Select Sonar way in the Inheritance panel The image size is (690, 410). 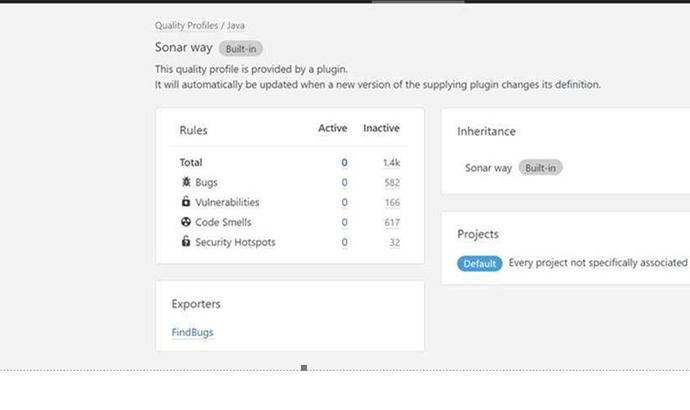click(488, 168)
